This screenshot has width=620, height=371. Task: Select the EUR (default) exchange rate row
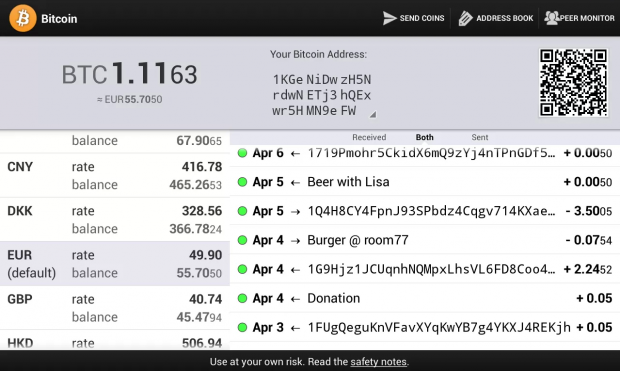(x=115, y=264)
